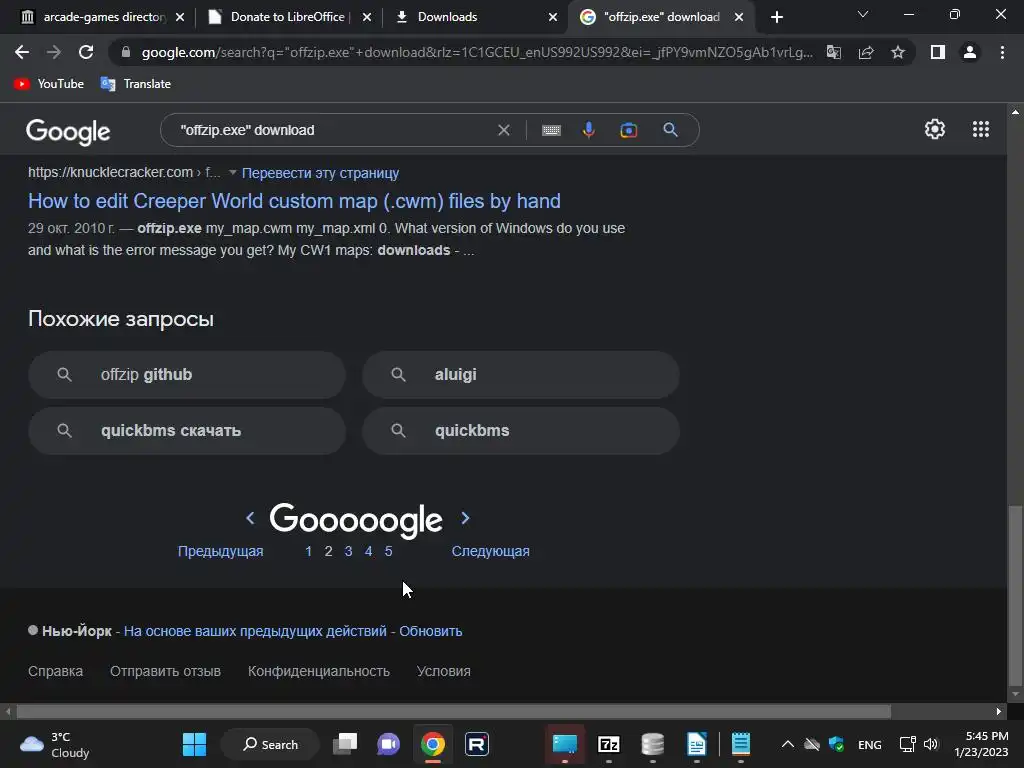Open results page 4
1024x768 pixels.
[x=368, y=551]
